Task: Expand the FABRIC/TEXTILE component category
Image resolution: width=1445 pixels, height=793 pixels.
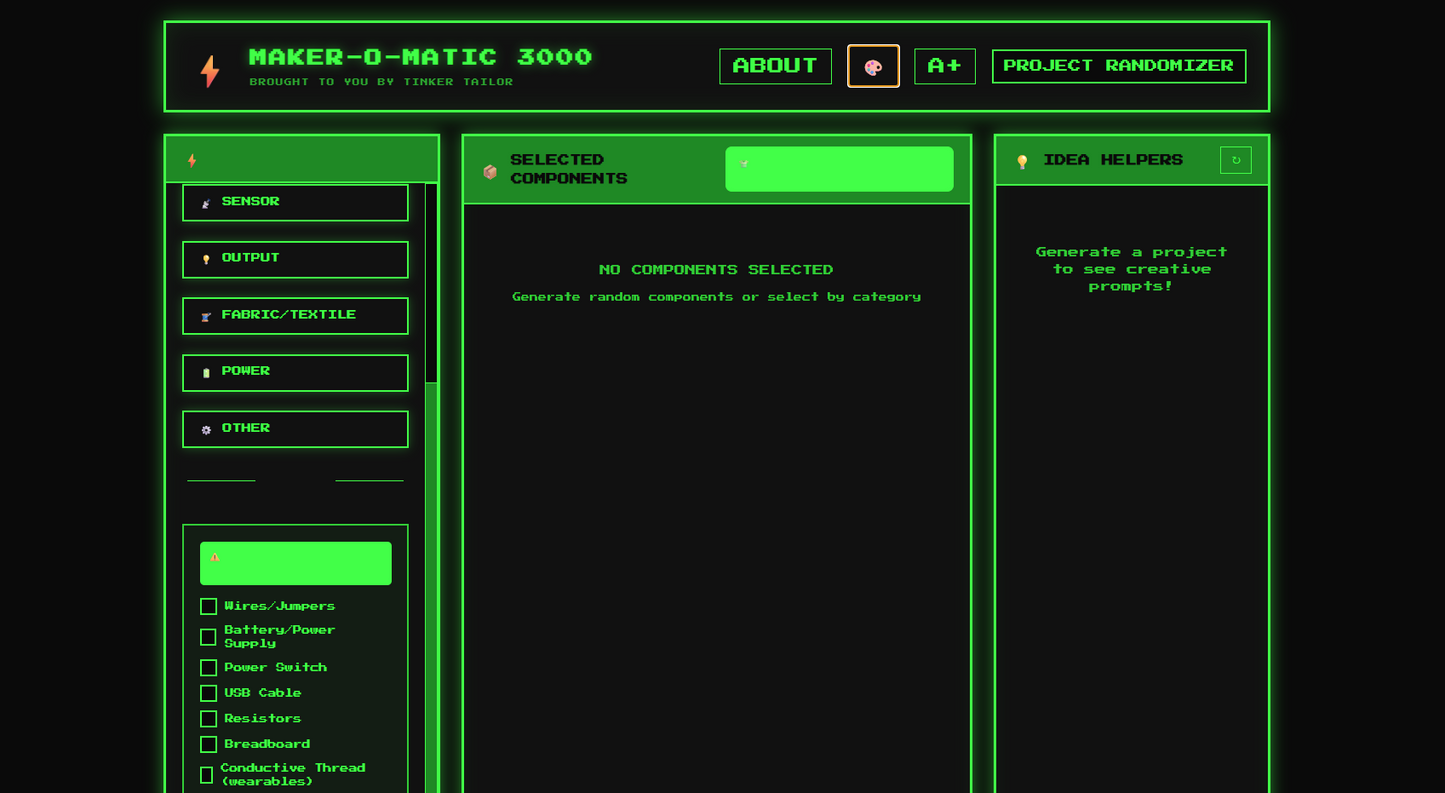Action: pos(295,316)
